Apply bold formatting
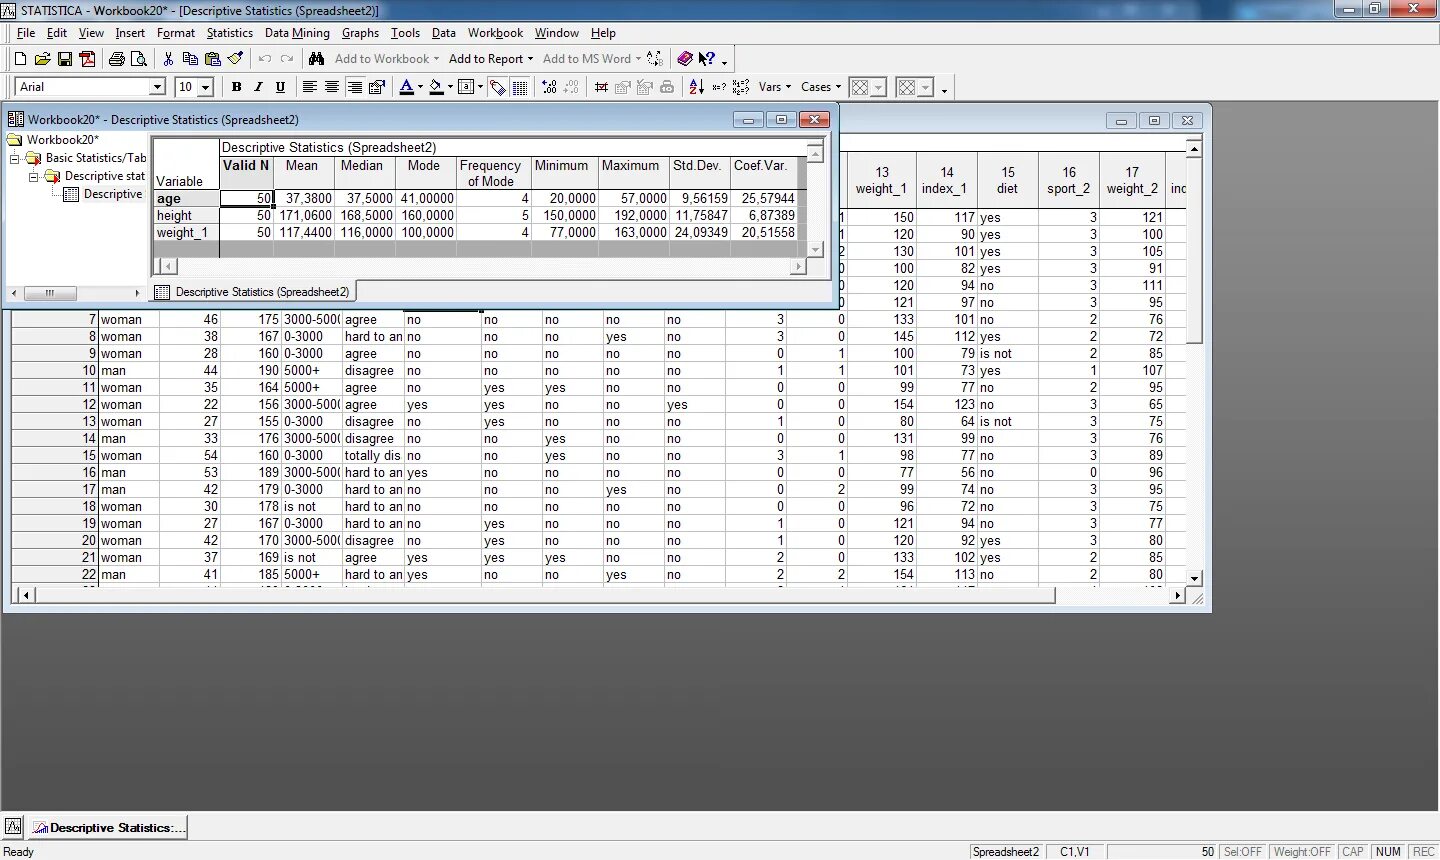The height and width of the screenshot is (860, 1440). 237,87
